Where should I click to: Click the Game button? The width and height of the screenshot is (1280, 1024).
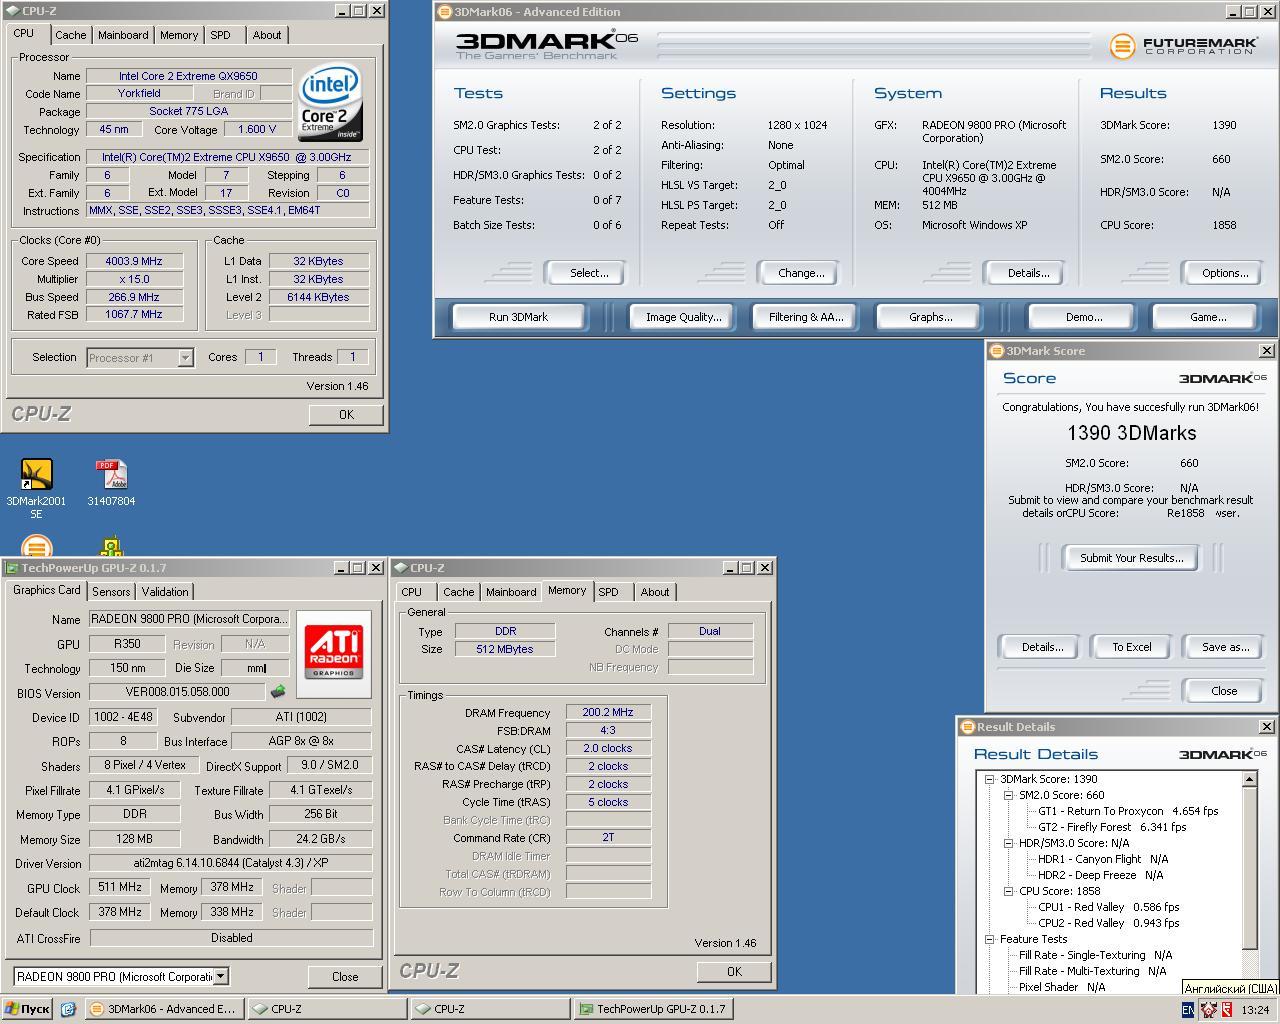tap(1207, 317)
